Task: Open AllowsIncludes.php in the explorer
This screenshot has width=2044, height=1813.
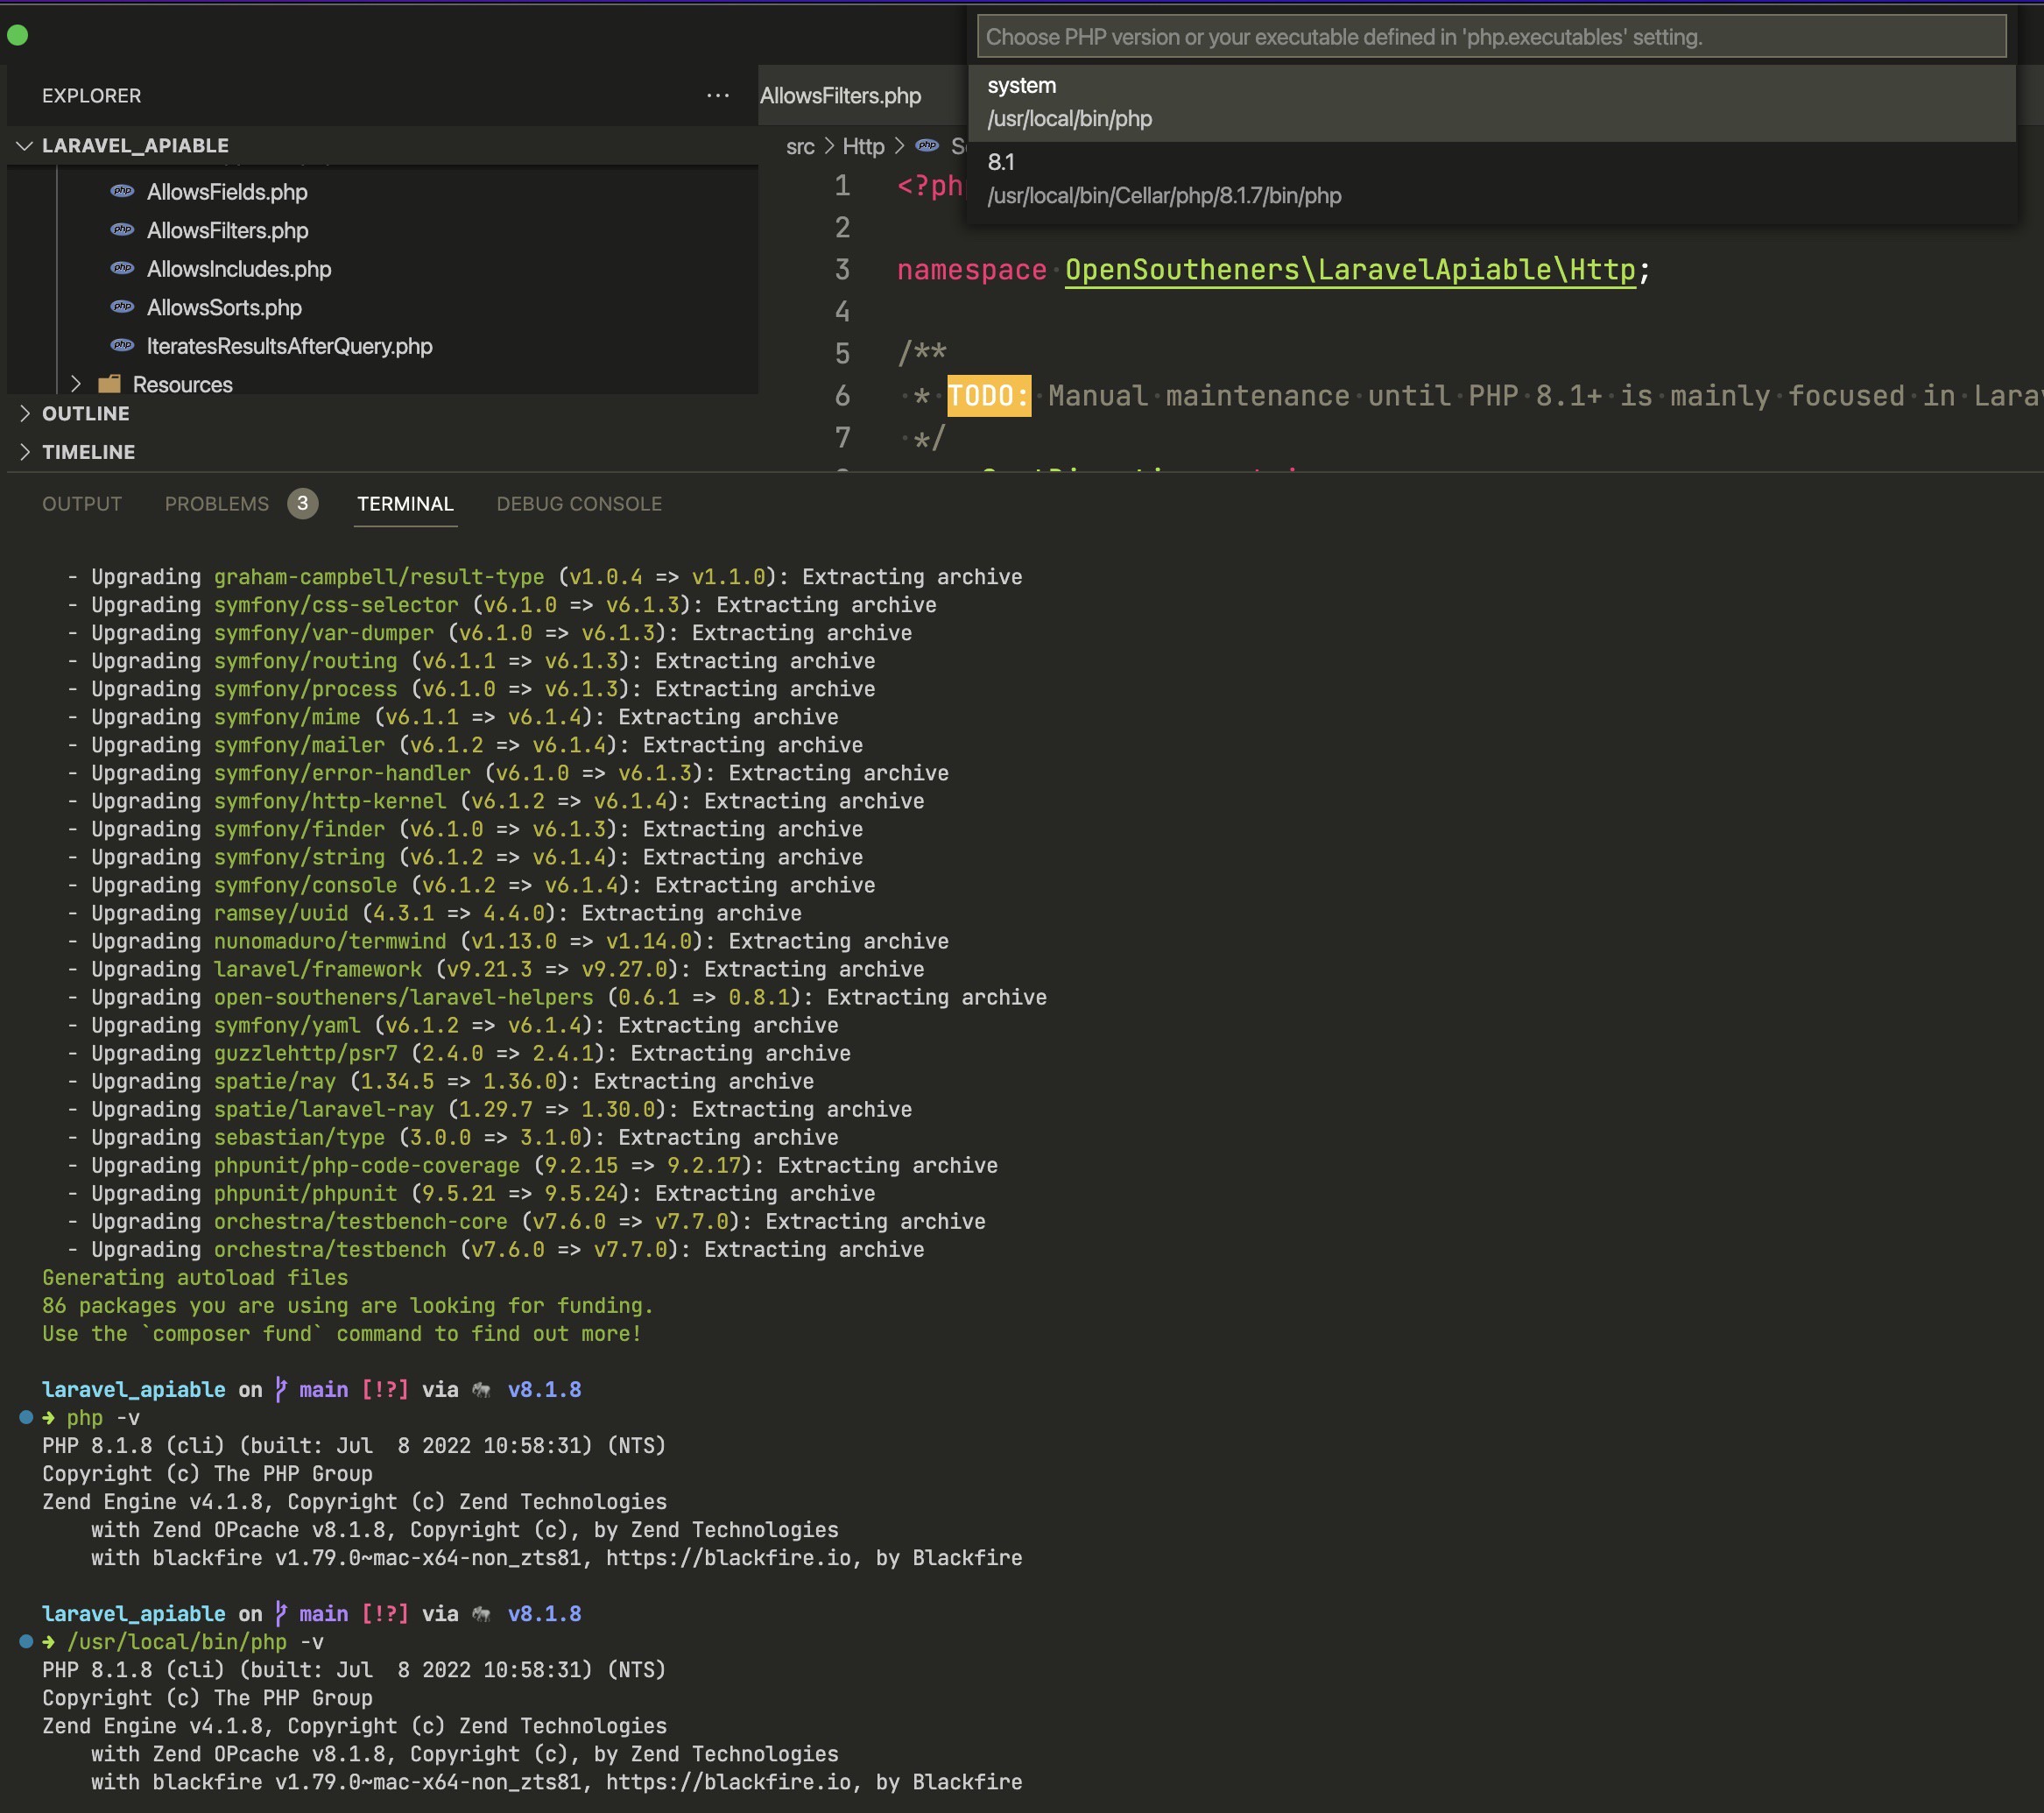Action: (239, 269)
